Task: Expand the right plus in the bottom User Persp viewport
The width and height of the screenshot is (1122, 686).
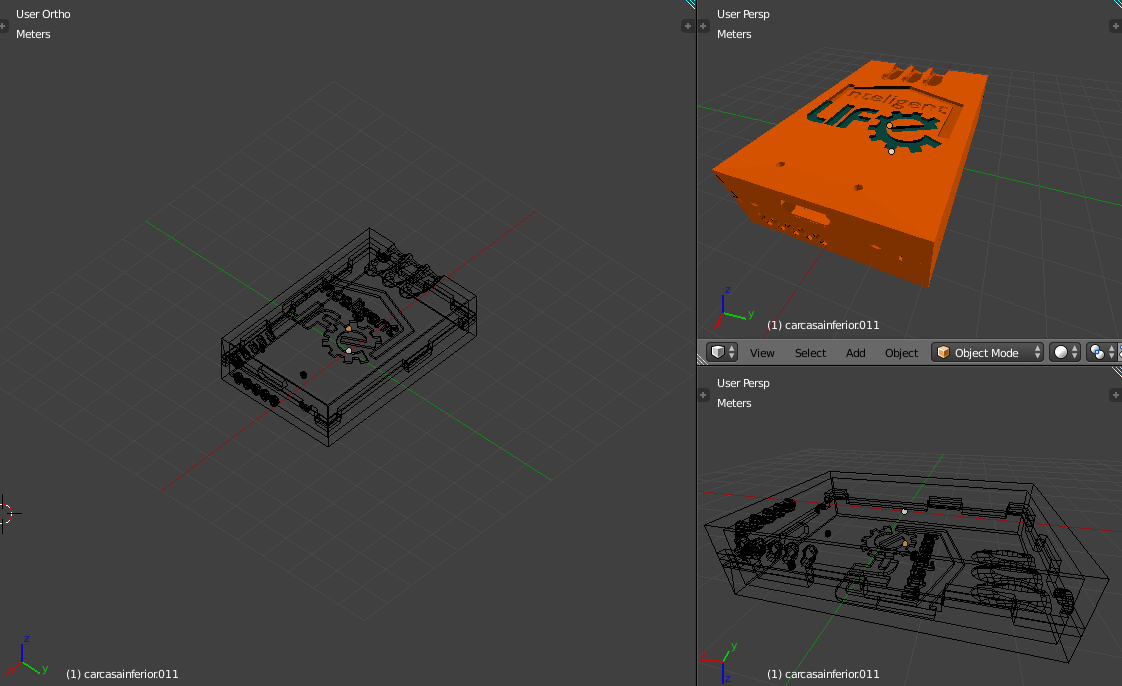Action: pos(1115,395)
